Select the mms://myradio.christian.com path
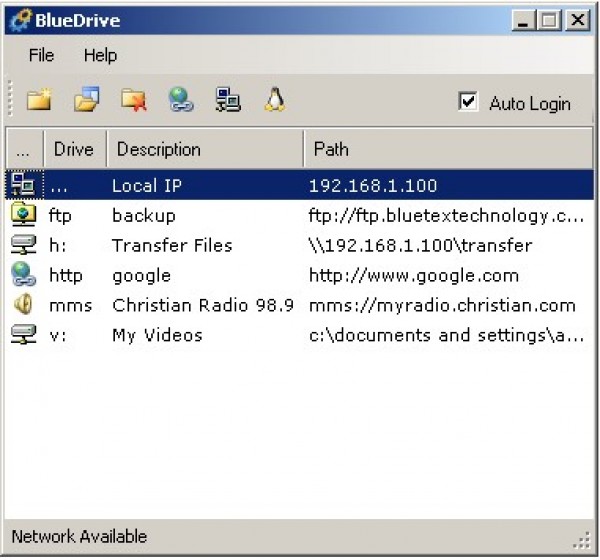 [x=442, y=306]
